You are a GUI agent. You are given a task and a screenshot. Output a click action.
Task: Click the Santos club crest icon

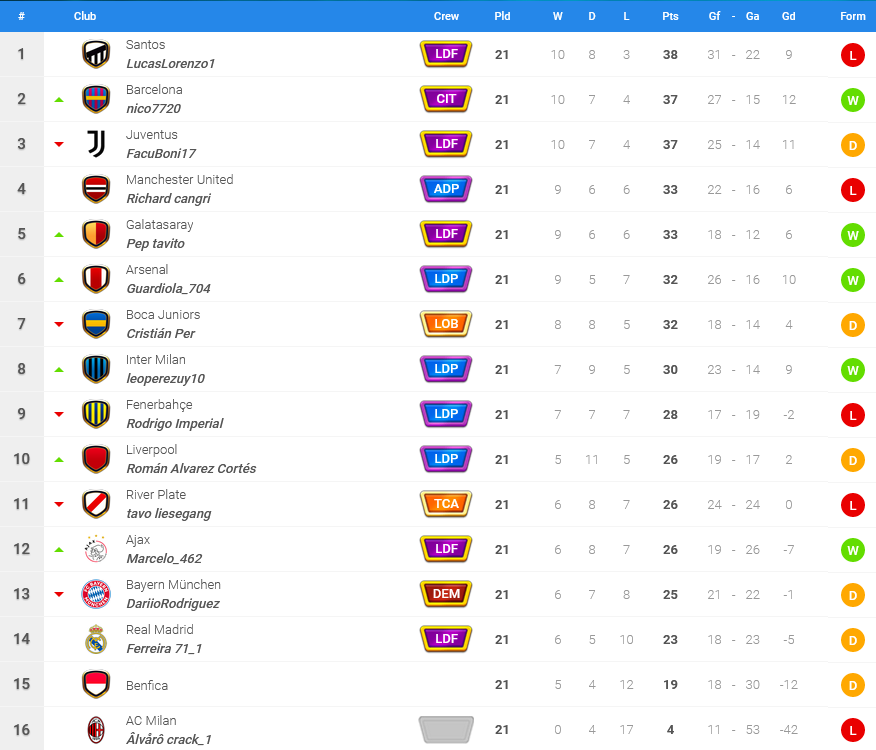96,54
